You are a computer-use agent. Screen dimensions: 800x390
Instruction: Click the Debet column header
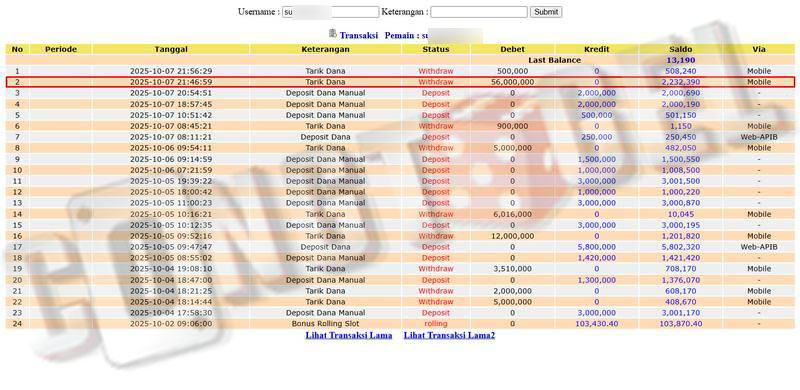[x=513, y=49]
